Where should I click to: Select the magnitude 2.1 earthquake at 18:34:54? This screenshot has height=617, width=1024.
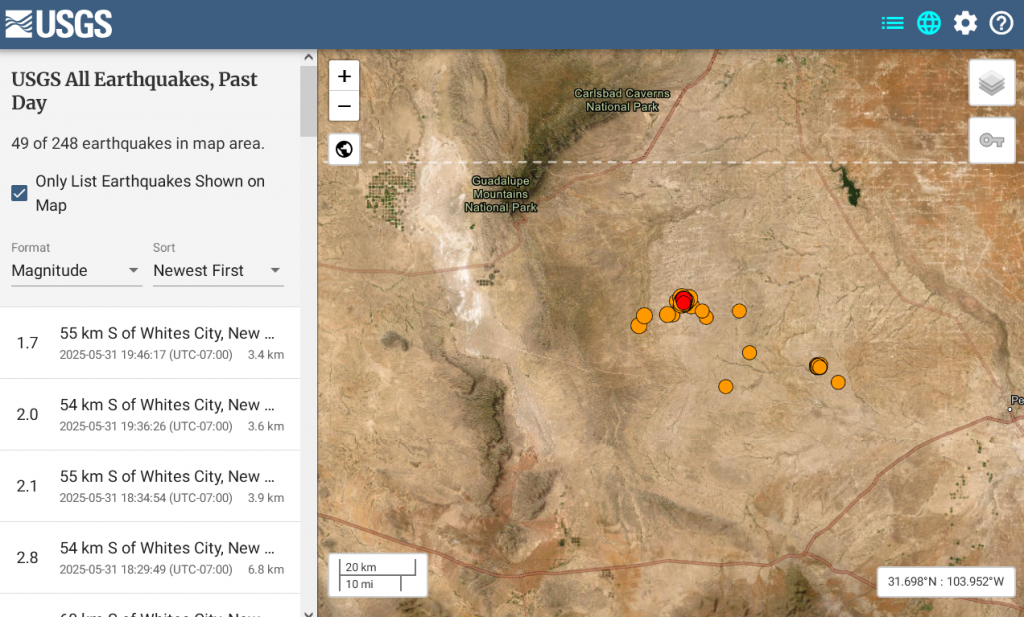point(150,486)
